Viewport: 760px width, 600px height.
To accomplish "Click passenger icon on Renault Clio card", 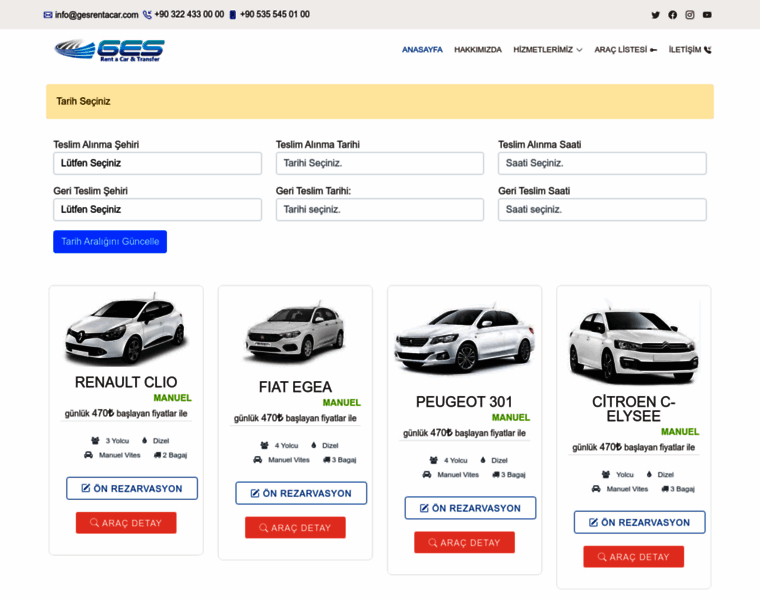I will click(x=95, y=441).
